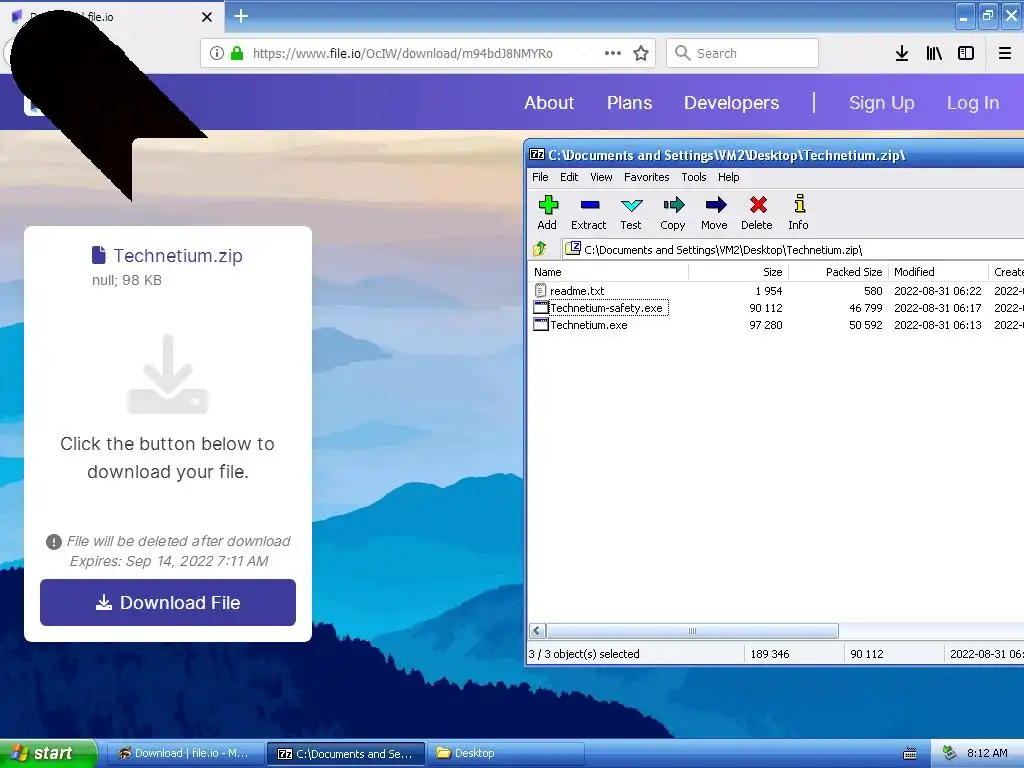1024x768 pixels.
Task: Open the Firefox hamburger menu
Action: pos(1005,54)
